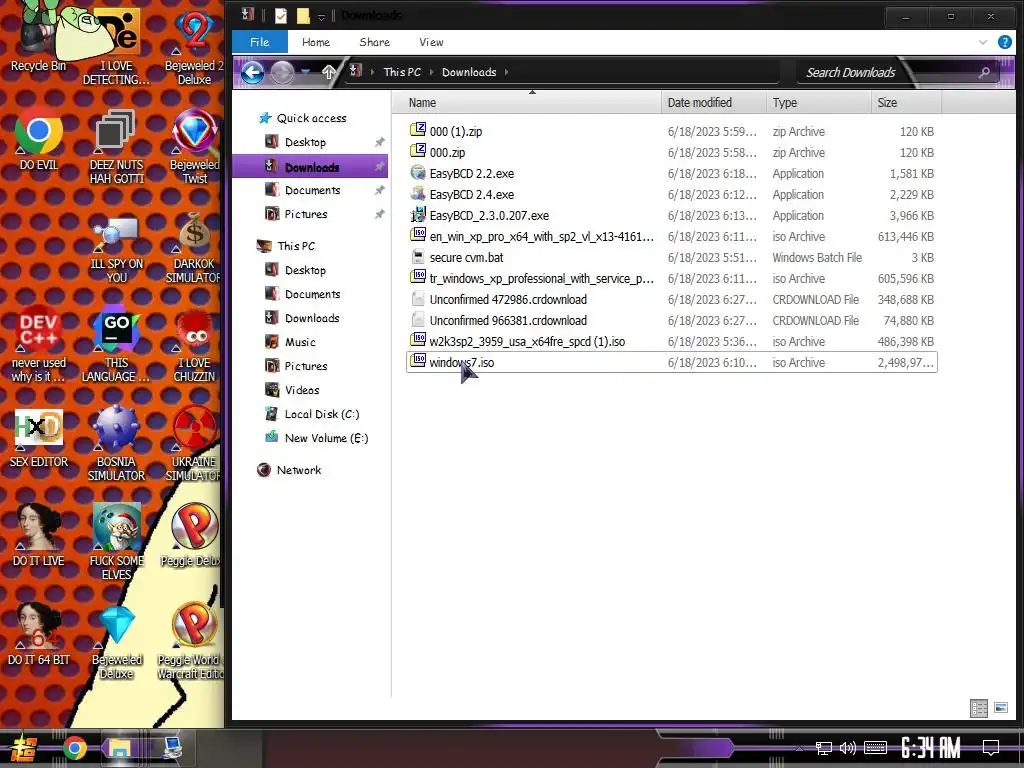Open the elf game desktop shortcut
Viewport: 1024px width, 768px height.
coord(116,542)
